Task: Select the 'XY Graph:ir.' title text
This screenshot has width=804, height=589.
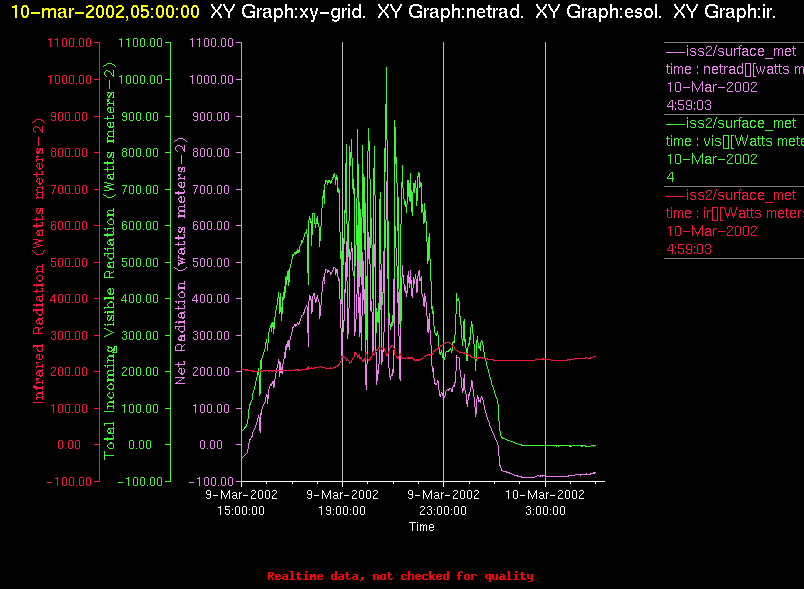Action: click(724, 11)
